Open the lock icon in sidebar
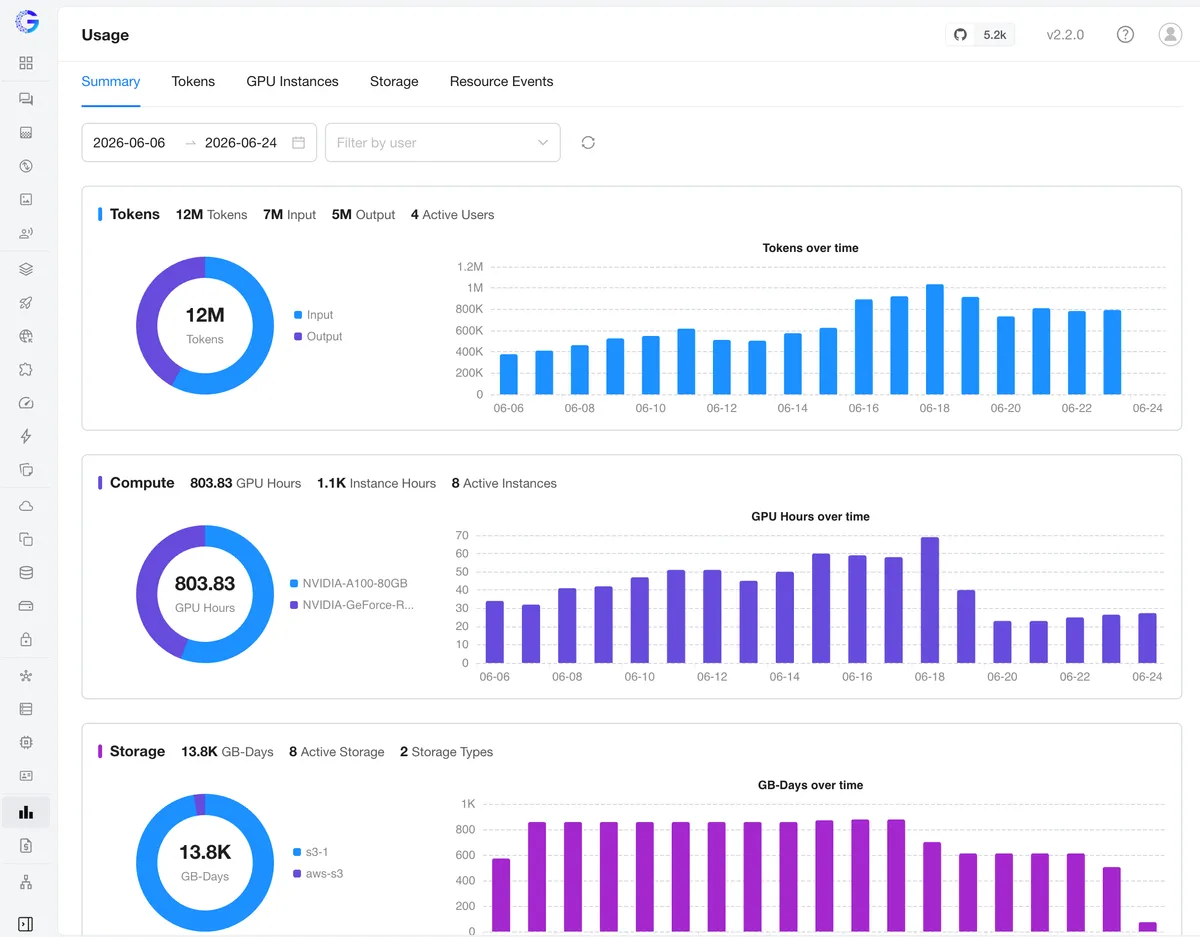 click(x=26, y=639)
